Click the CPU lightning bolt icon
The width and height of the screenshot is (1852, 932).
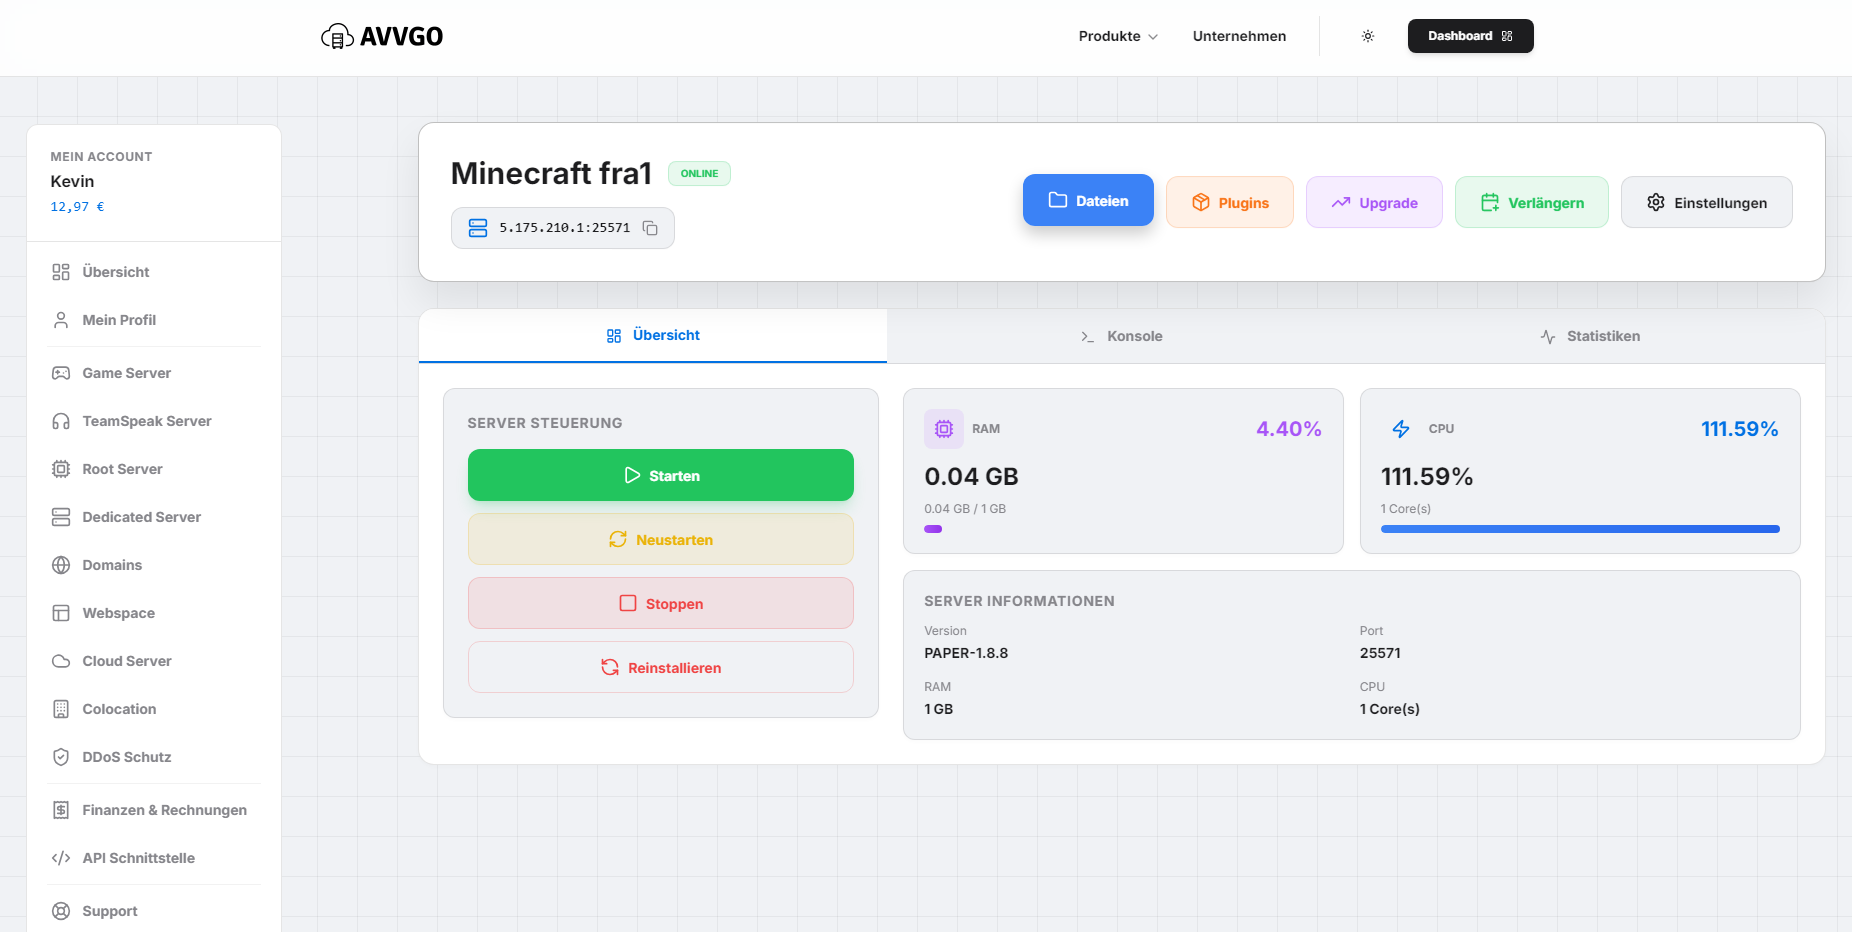[x=1401, y=429]
